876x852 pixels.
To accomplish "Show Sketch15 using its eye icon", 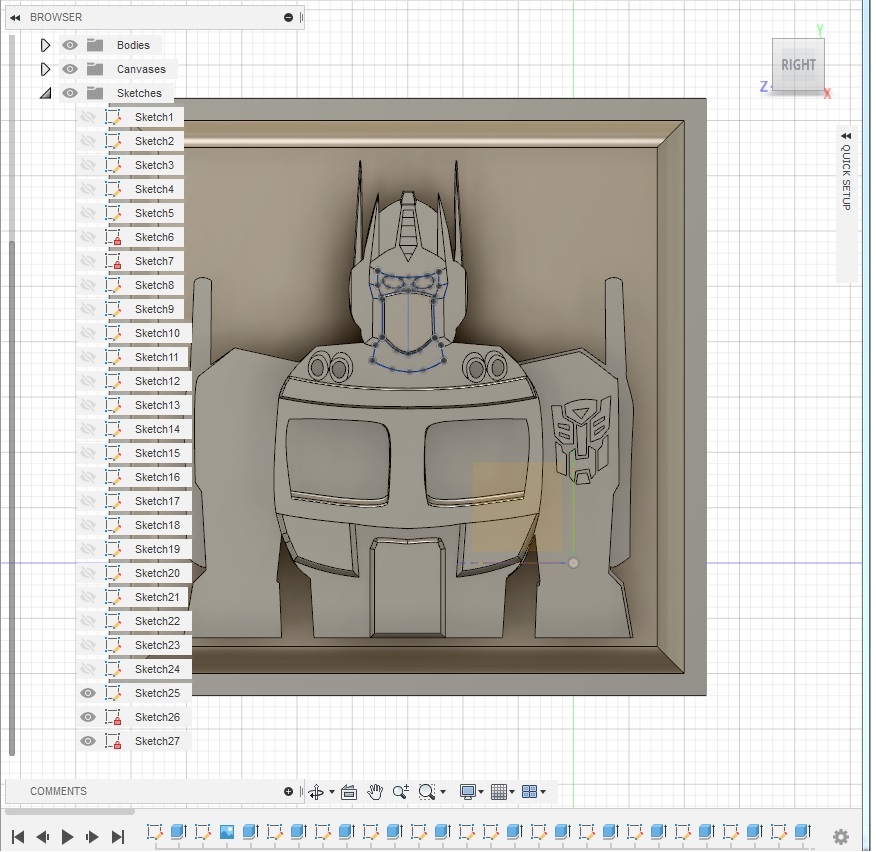I will click(88, 454).
